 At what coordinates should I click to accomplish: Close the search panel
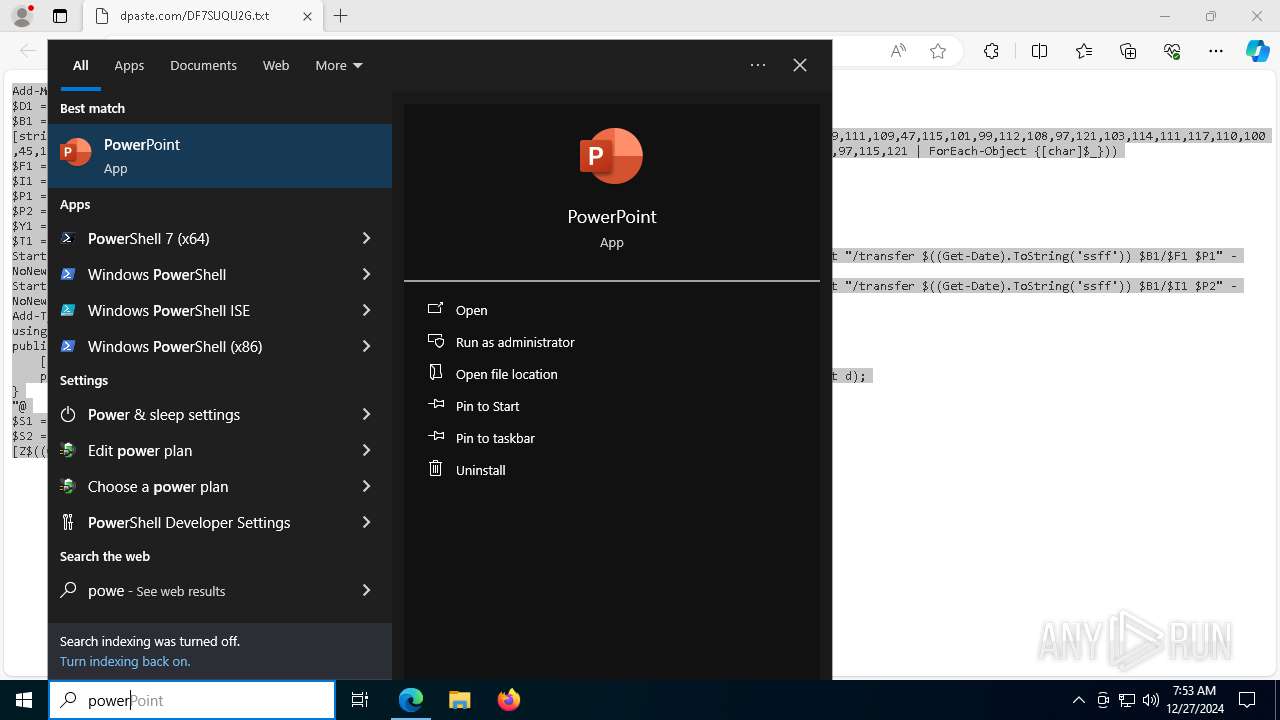[800, 65]
